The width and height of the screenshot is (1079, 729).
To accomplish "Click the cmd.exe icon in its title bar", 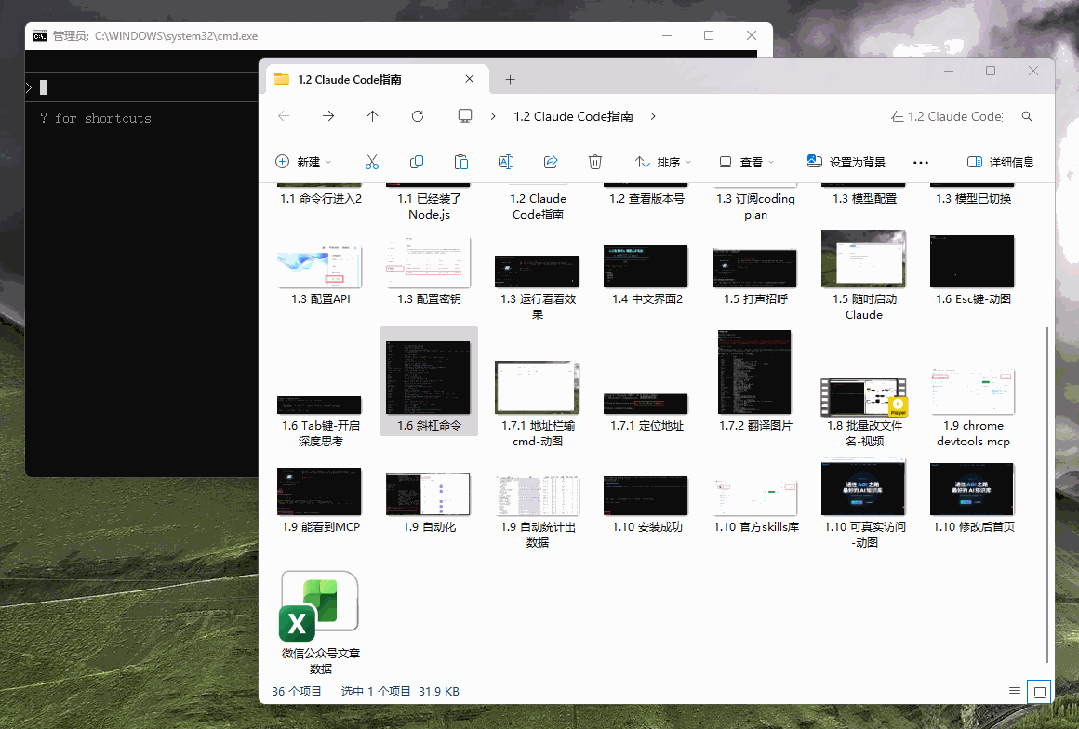I will [40, 36].
